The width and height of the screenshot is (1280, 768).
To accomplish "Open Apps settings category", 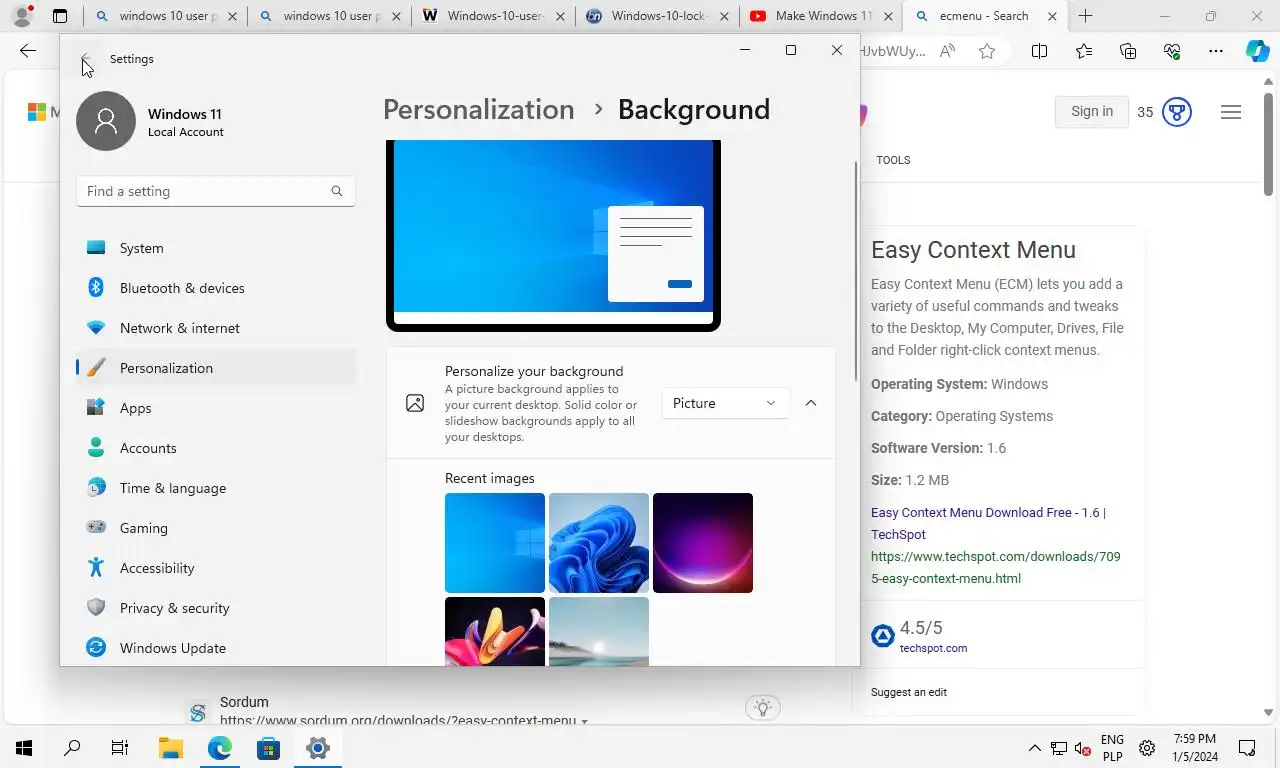I will click(x=216, y=408).
